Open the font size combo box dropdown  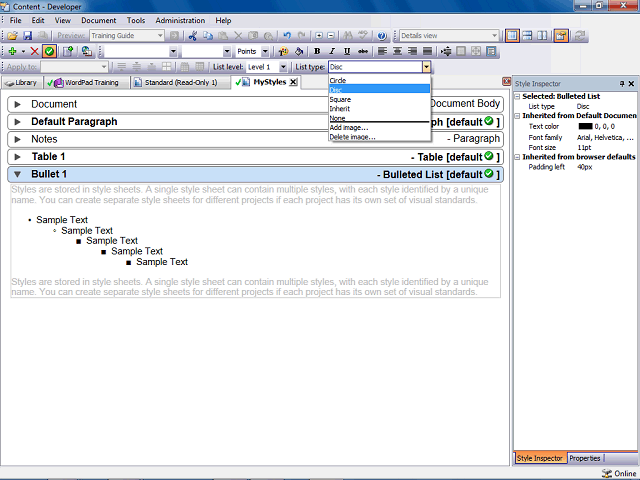227,51
